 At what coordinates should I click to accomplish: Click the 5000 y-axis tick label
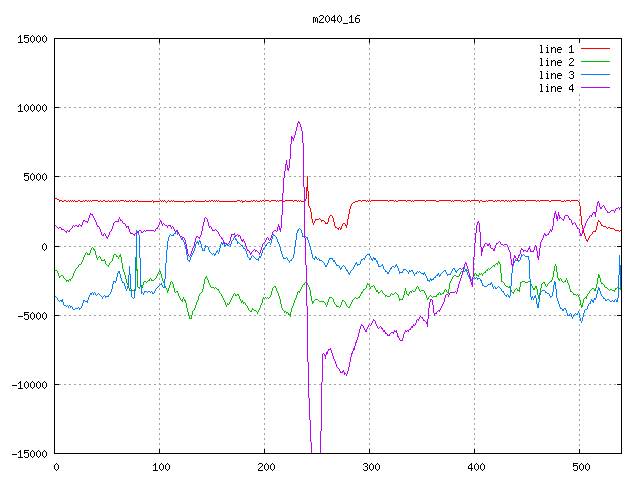coord(35,177)
